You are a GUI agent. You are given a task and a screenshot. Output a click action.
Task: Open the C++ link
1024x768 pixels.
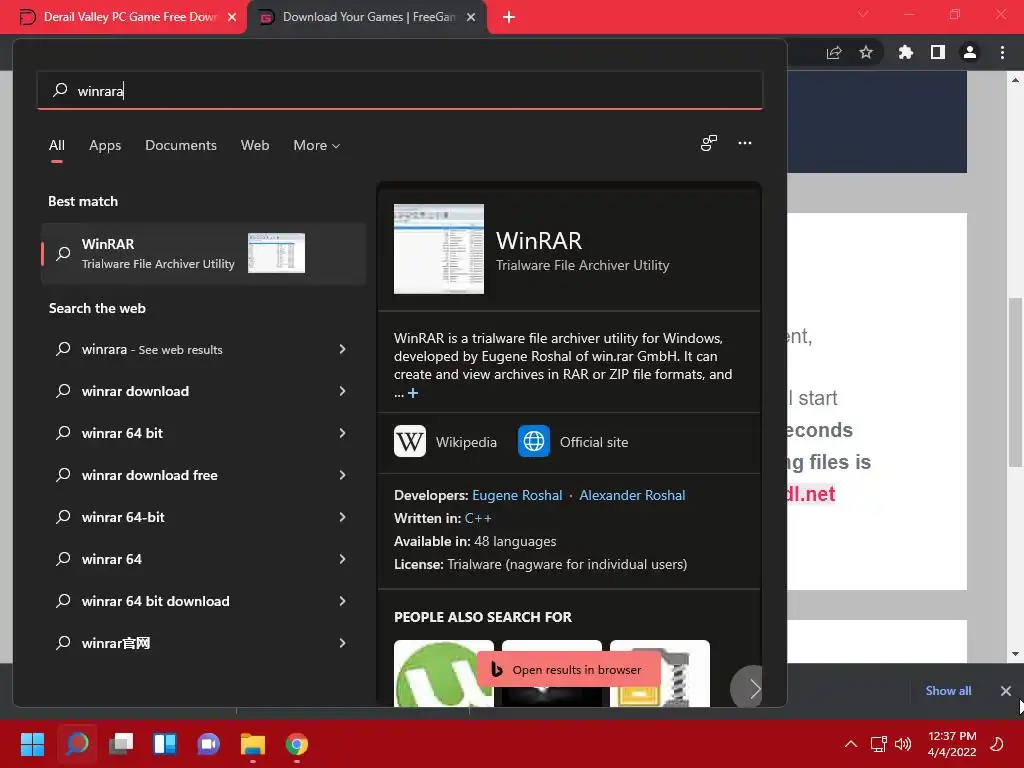pos(478,518)
